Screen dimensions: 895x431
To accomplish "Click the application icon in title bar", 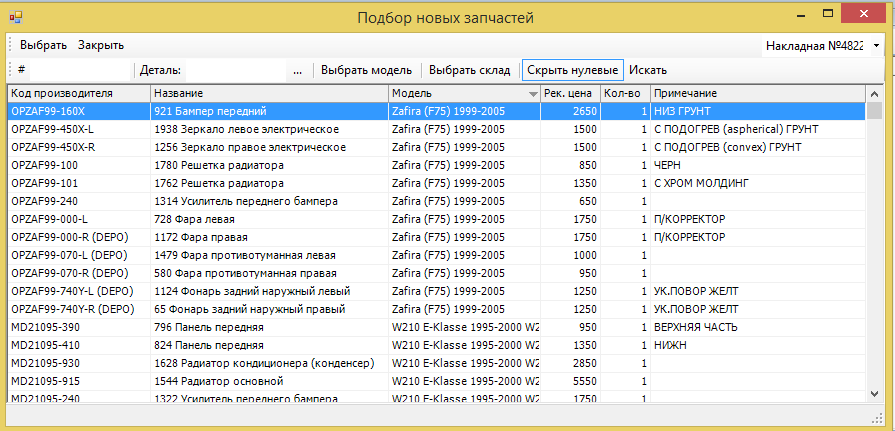I will point(15,17).
